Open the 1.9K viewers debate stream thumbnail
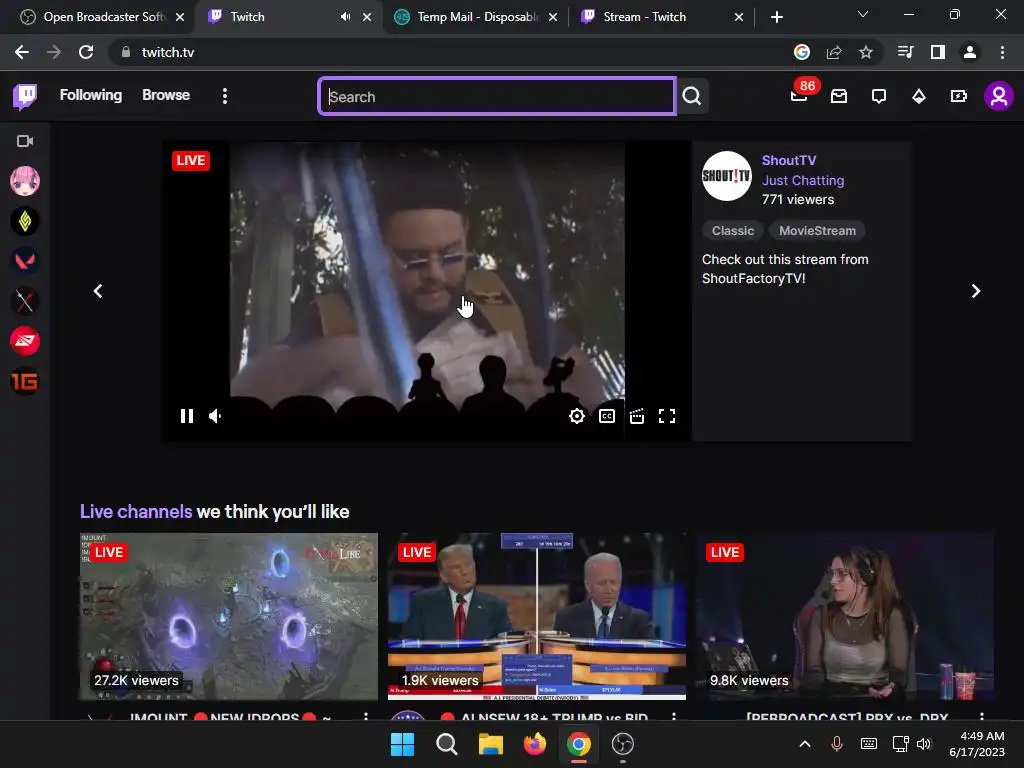Screen dimensions: 1024x768 537,616
